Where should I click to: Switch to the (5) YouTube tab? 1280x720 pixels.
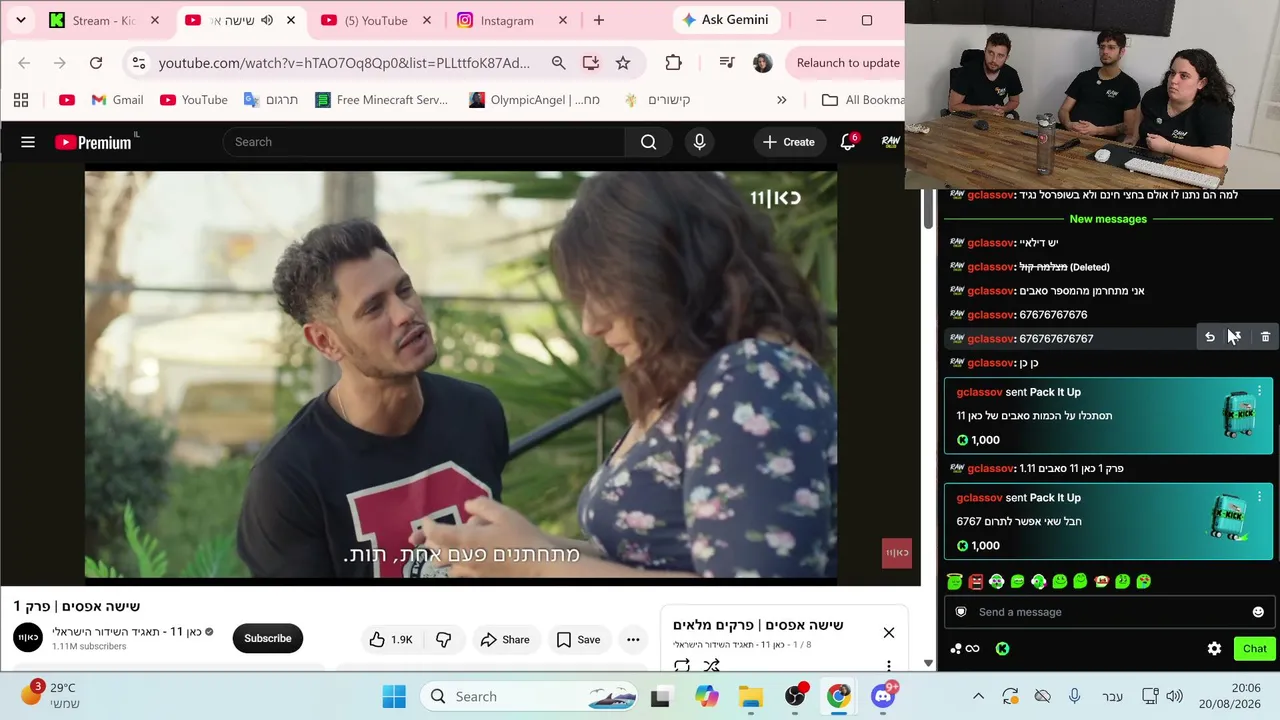click(x=375, y=20)
